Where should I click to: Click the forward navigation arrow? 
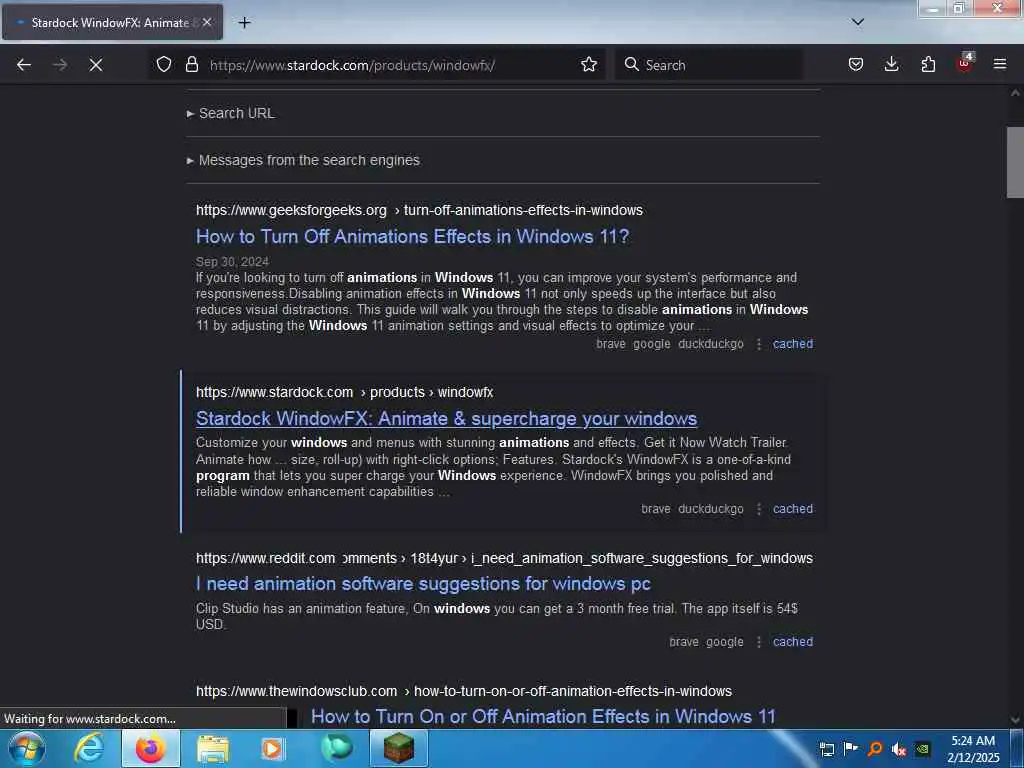tap(60, 65)
